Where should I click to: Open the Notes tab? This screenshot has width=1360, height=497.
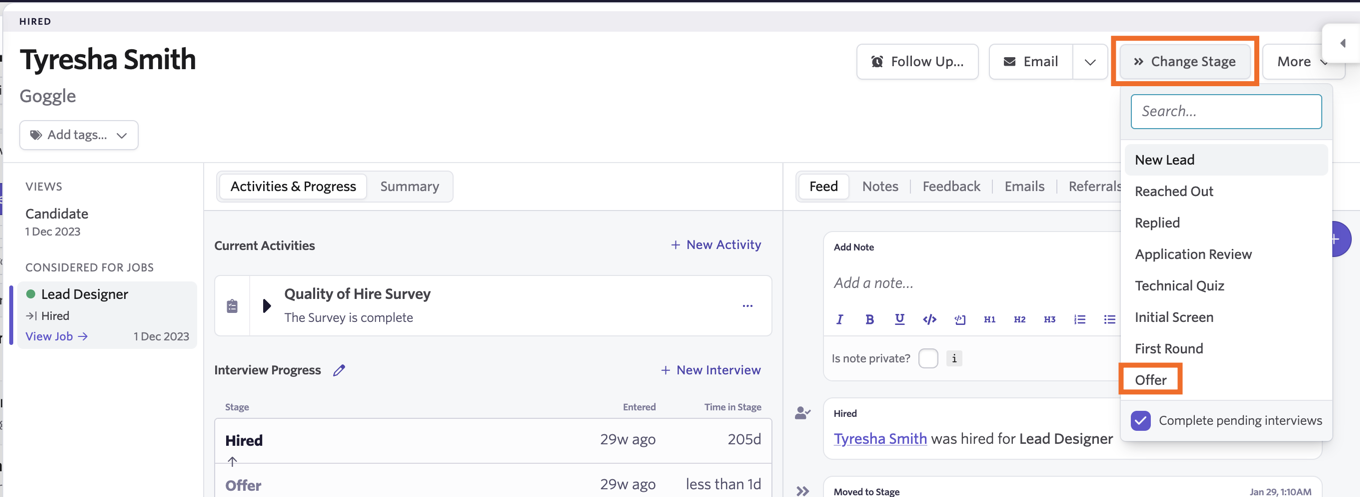click(x=880, y=187)
